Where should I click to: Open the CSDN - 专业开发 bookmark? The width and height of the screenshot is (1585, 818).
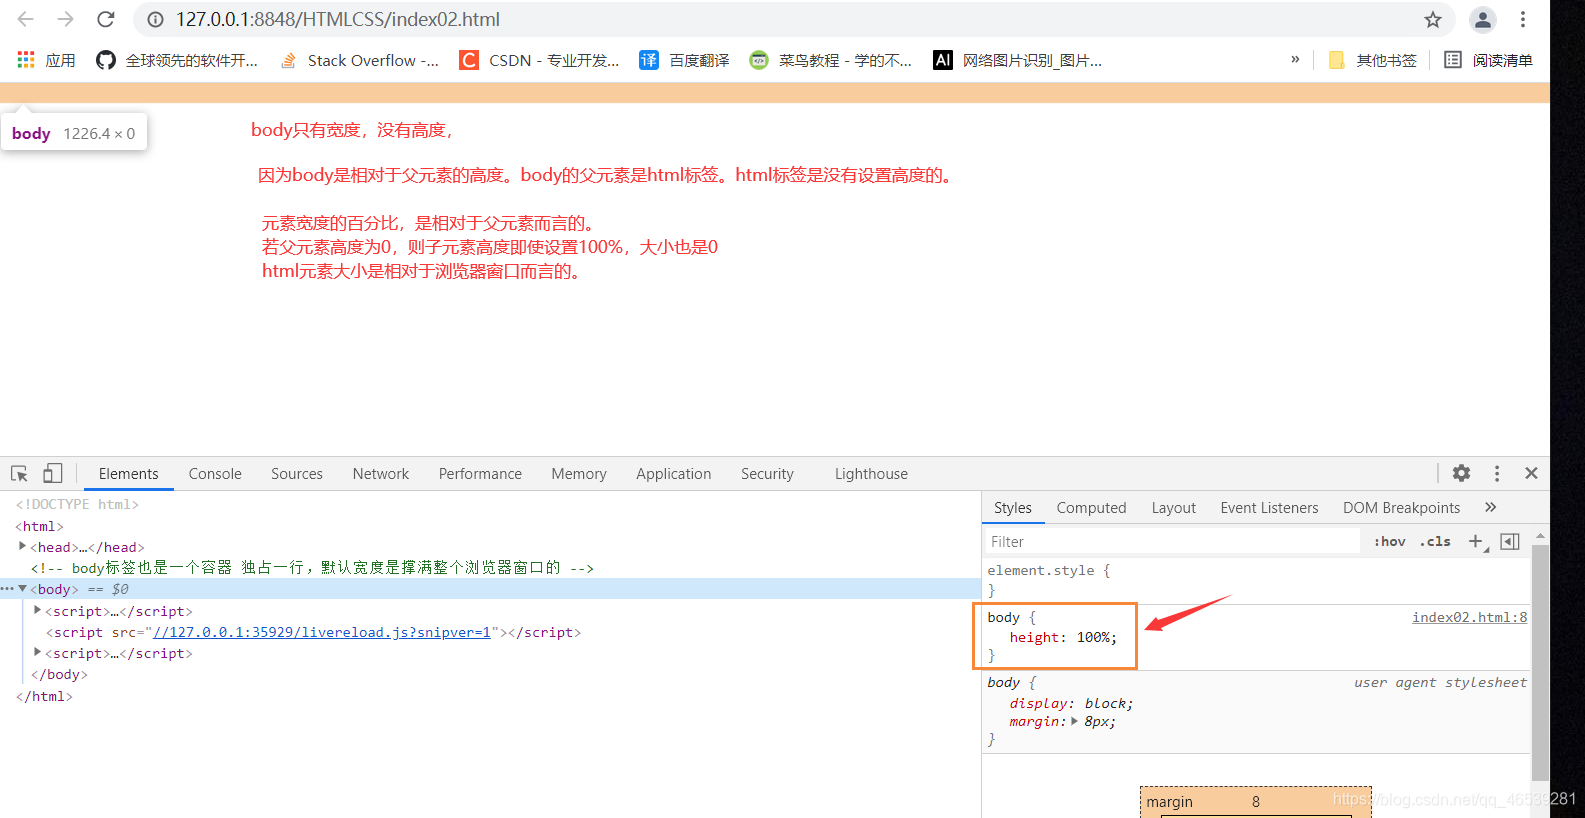(540, 60)
